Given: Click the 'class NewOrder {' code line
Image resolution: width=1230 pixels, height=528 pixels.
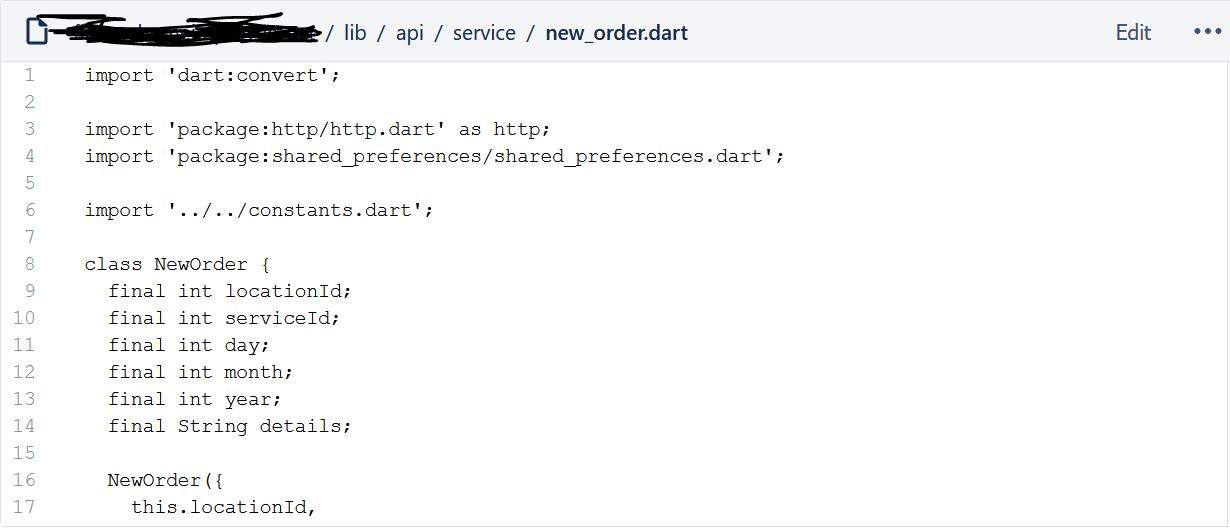Looking at the screenshot, I should pyautogui.click(x=177, y=264).
